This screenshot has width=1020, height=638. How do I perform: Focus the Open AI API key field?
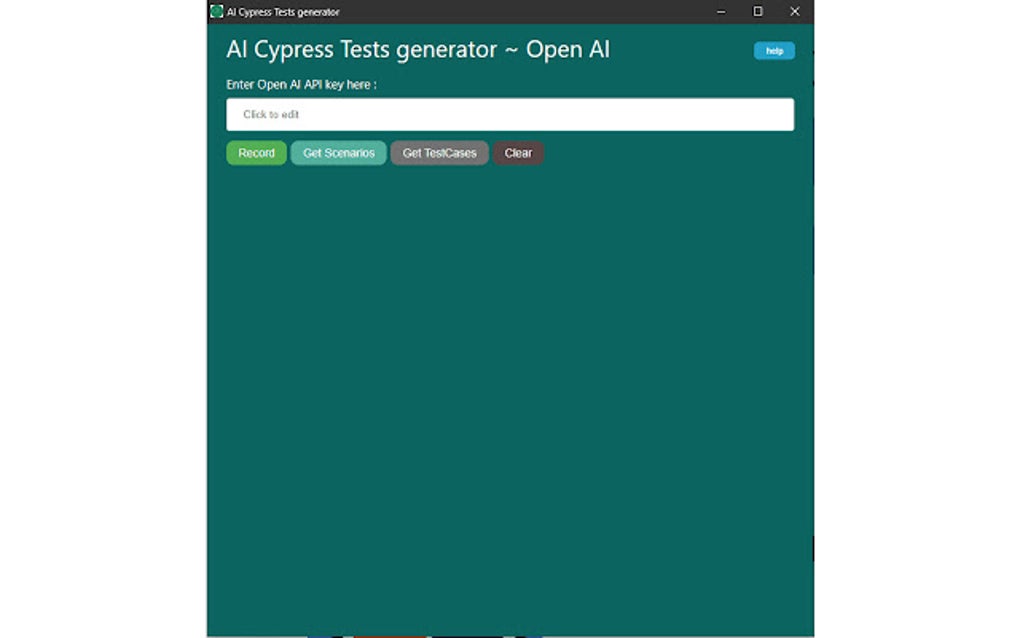tap(510, 114)
